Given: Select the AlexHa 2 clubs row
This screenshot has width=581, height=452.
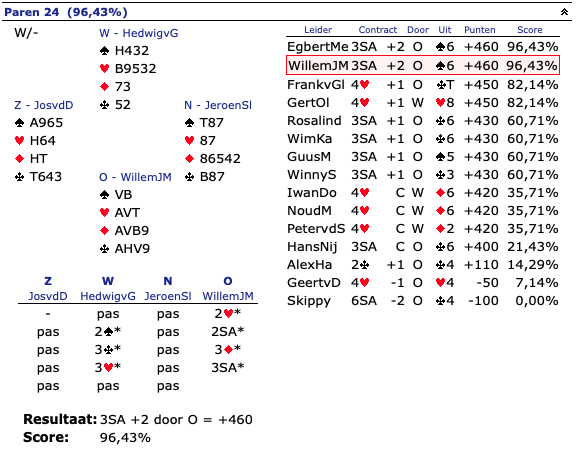Looking at the screenshot, I should [x=423, y=265].
